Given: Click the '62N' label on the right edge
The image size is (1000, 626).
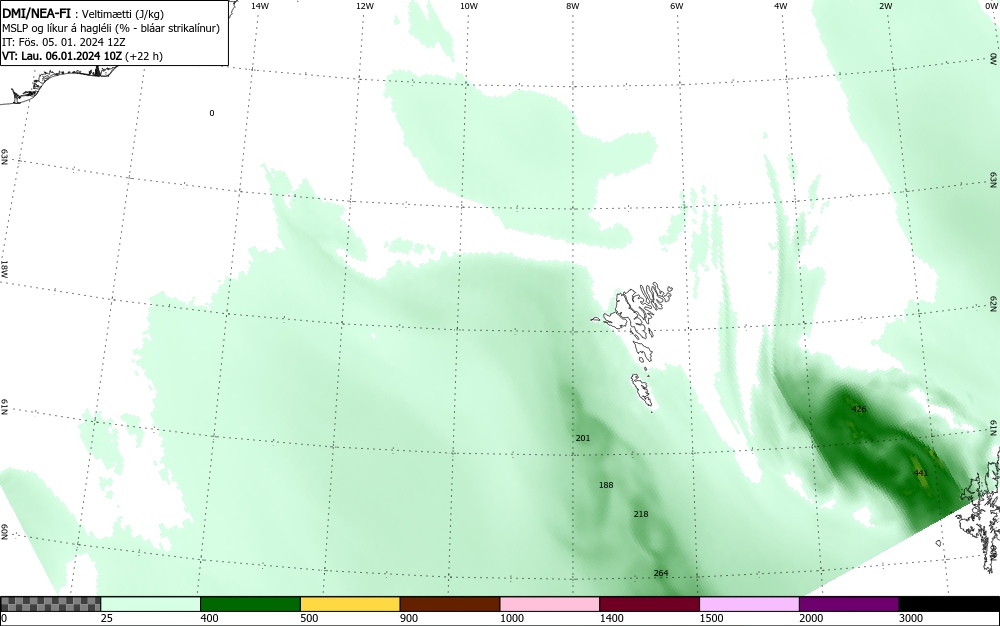Looking at the screenshot, I should coord(994,303).
